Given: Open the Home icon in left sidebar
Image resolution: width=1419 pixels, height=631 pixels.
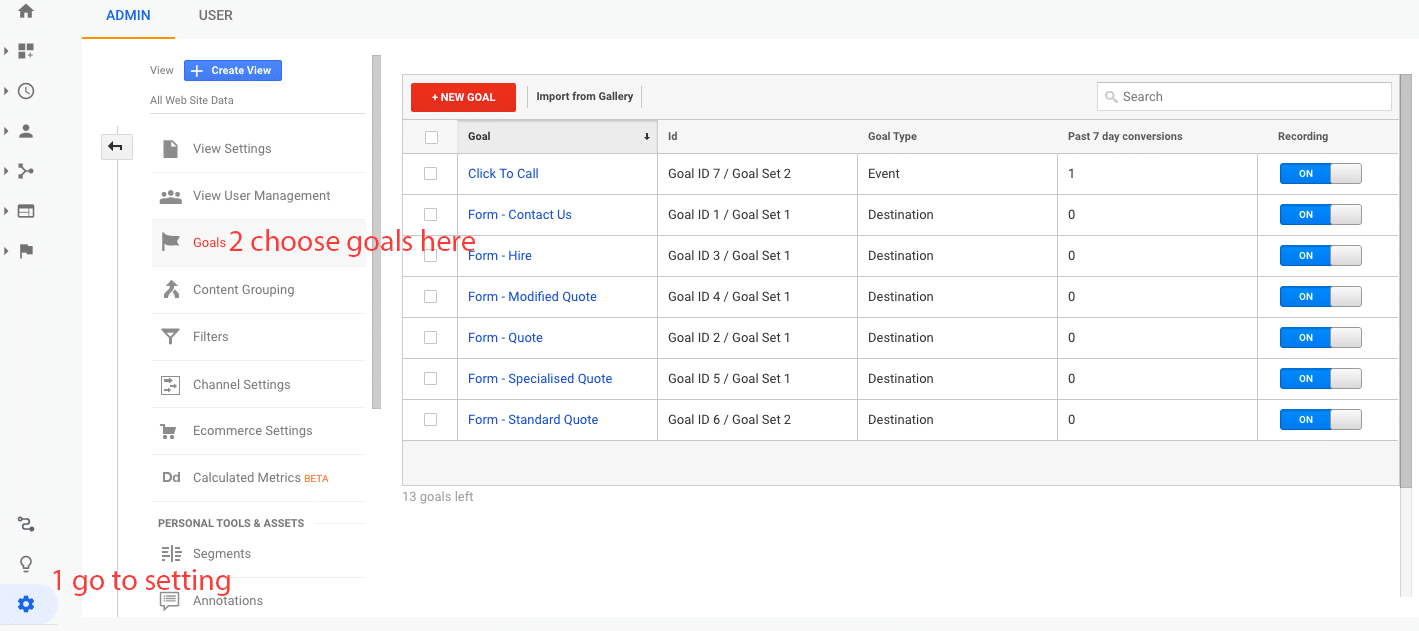Looking at the screenshot, I should click(26, 11).
